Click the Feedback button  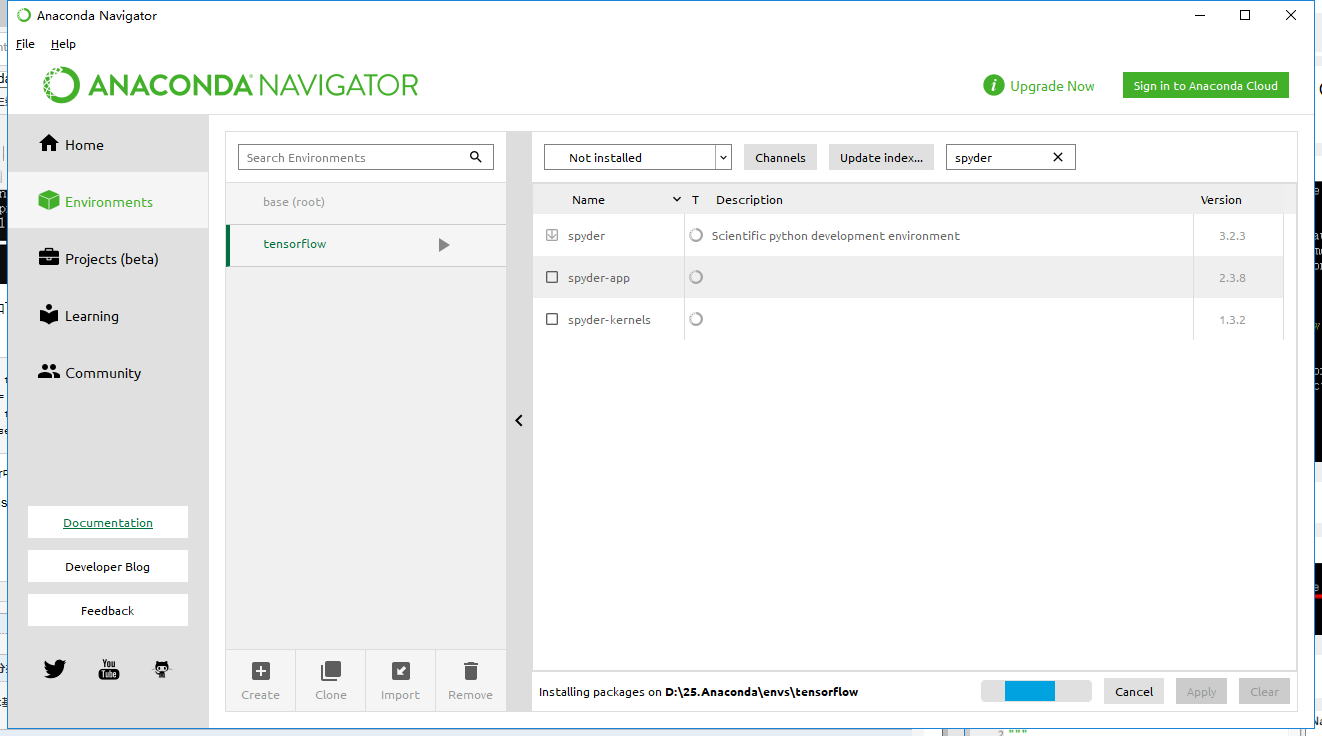[108, 610]
